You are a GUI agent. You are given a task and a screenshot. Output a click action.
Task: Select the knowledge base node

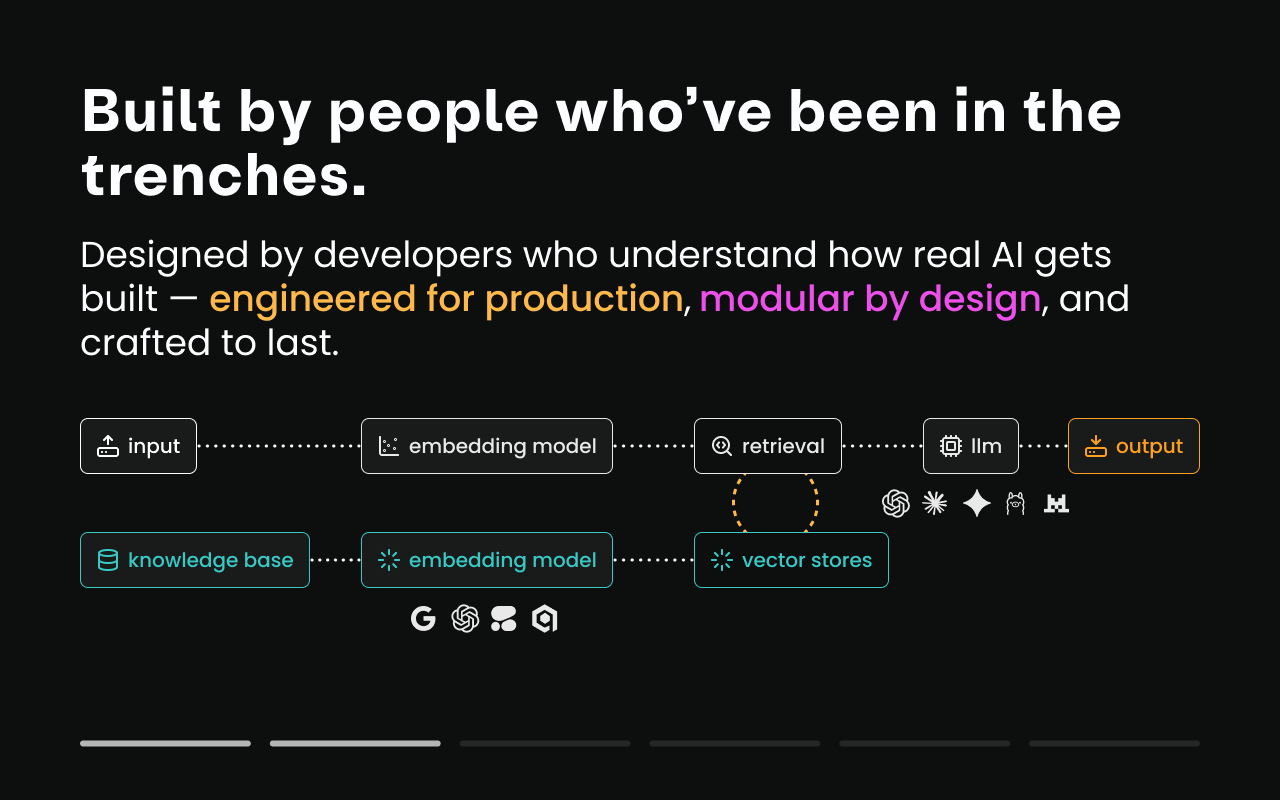point(194,560)
